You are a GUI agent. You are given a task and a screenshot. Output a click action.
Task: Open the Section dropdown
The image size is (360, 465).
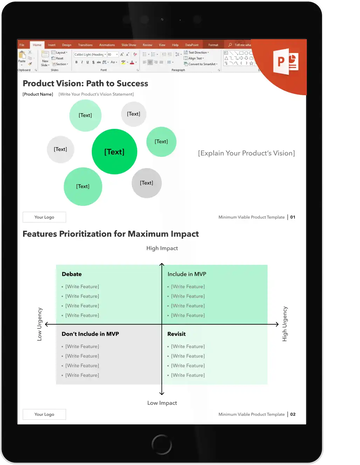[59, 64]
